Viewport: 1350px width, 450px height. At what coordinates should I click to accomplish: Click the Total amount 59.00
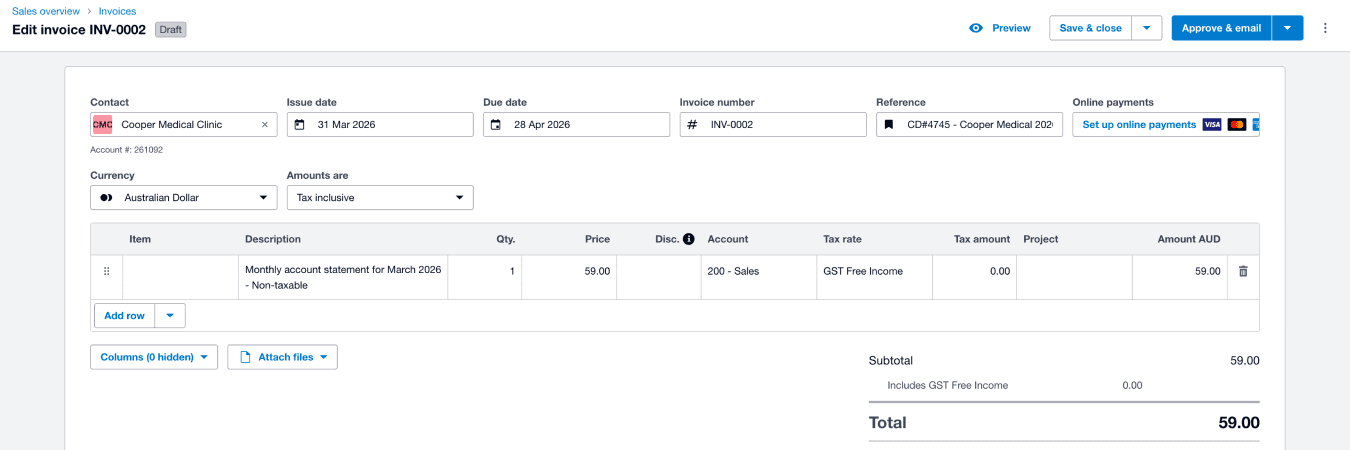coord(1239,423)
